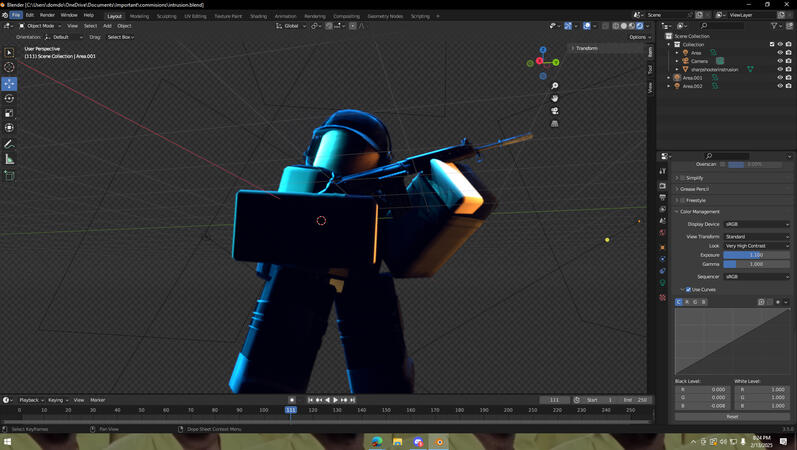Disable Area.002 in renders camera icon
Image resolution: width=797 pixels, height=450 pixels.
coord(788,86)
